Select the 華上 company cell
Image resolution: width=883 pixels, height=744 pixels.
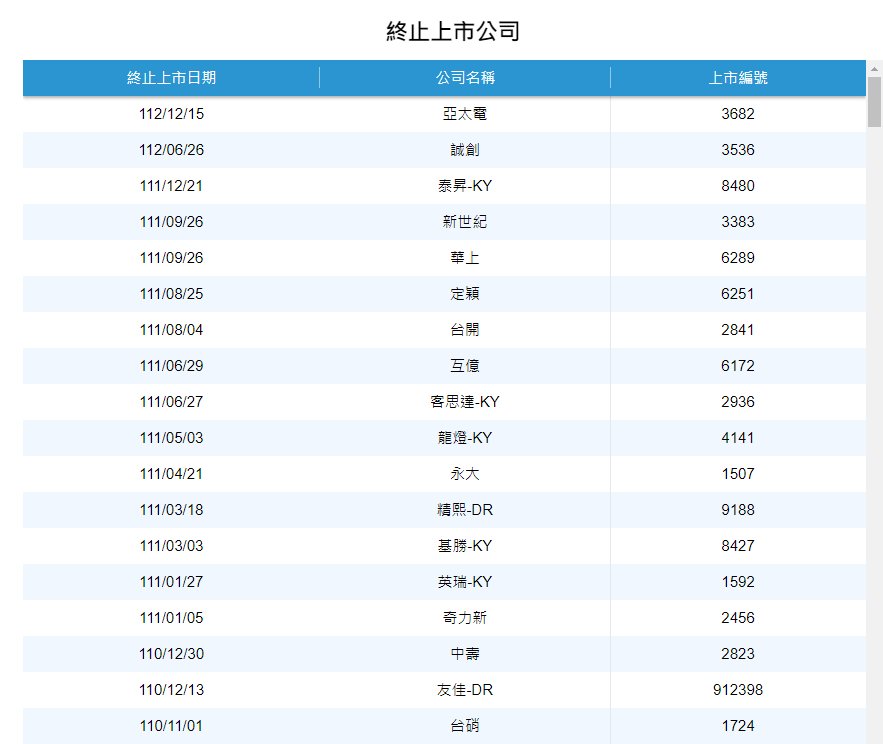(x=465, y=258)
